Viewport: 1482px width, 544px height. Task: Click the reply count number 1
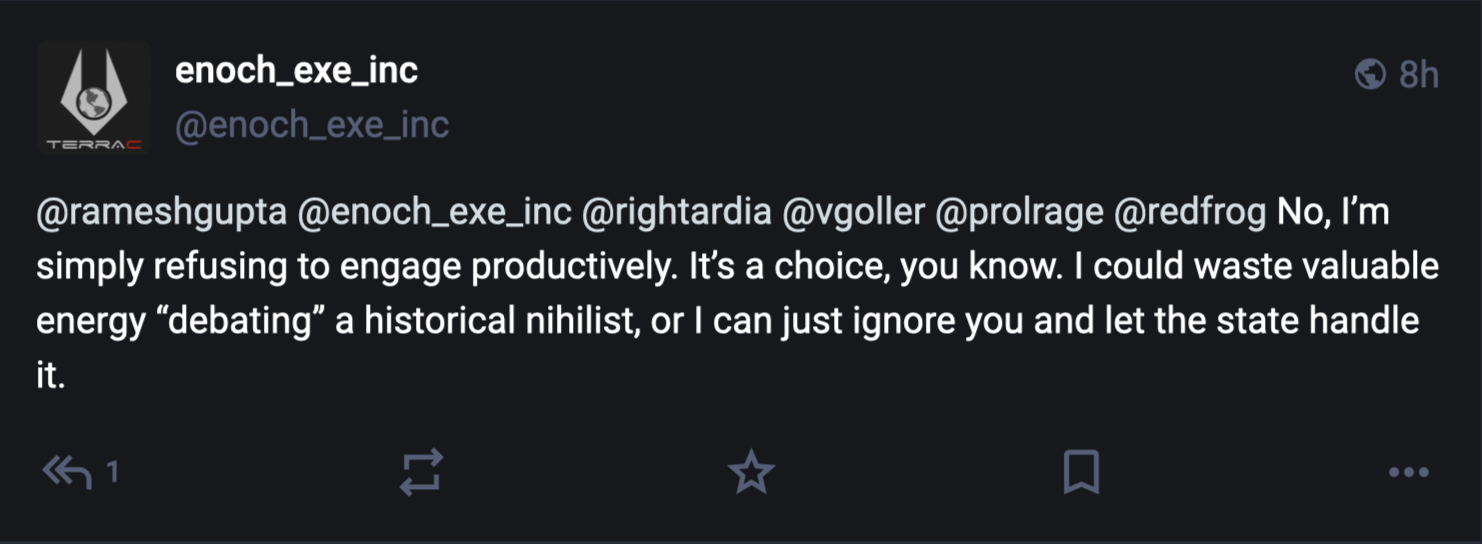pyautogui.click(x=113, y=472)
